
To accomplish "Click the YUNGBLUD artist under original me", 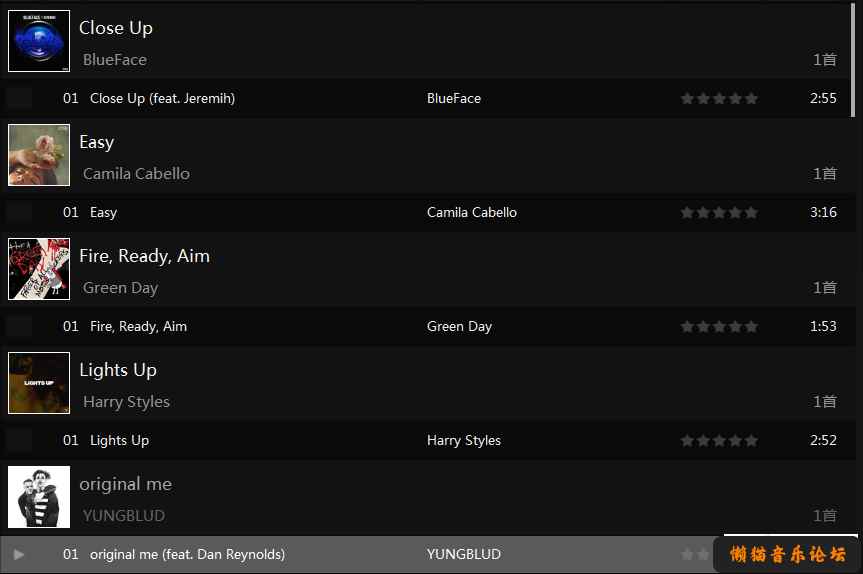I will (x=124, y=516).
